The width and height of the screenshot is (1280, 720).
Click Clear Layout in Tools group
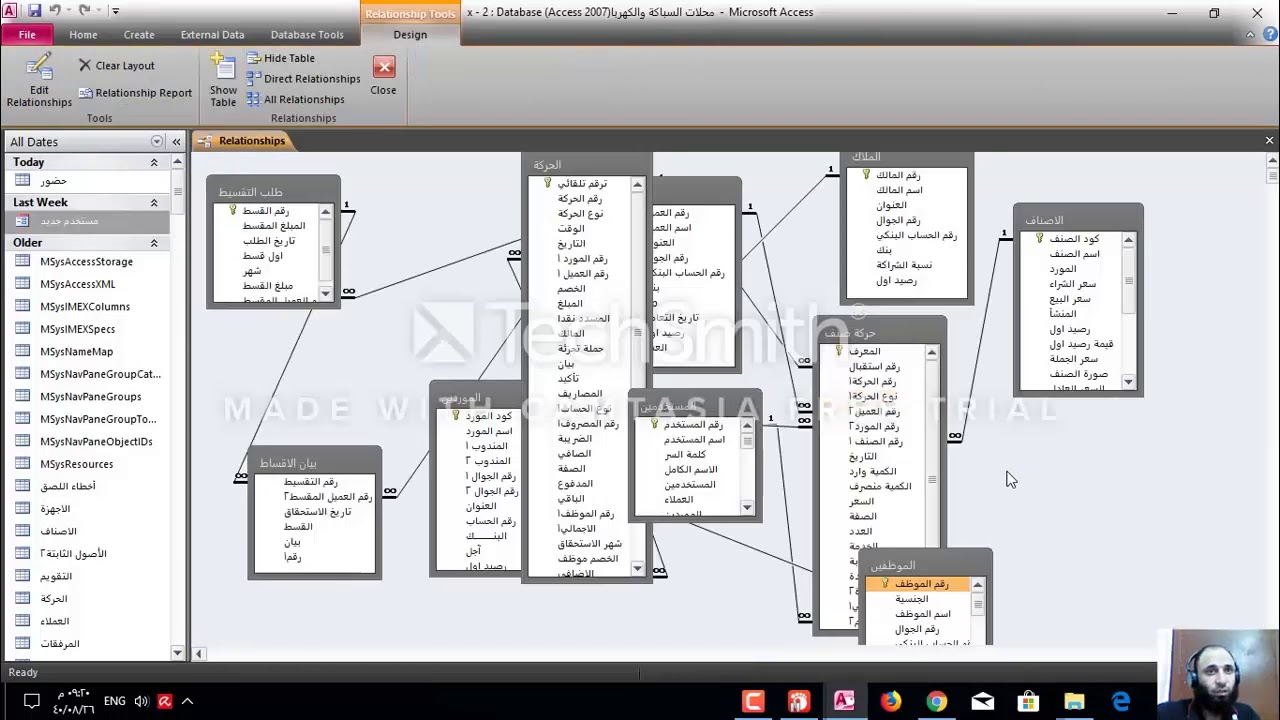[x=116, y=66]
